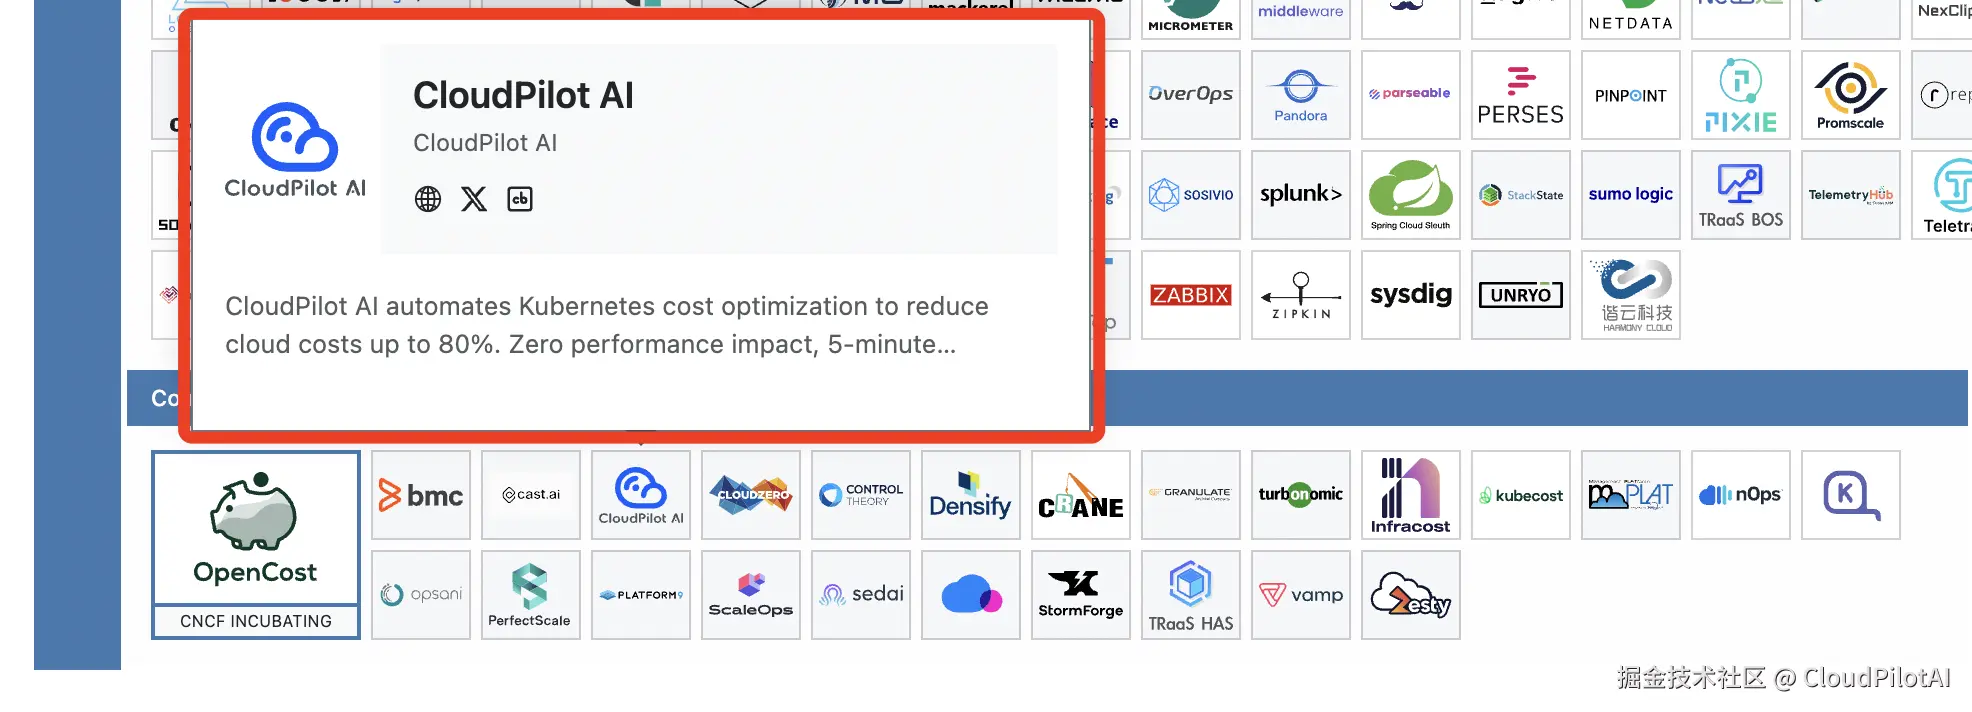Select the bmc logo card
Screen dimensions: 1972x712
pos(421,495)
